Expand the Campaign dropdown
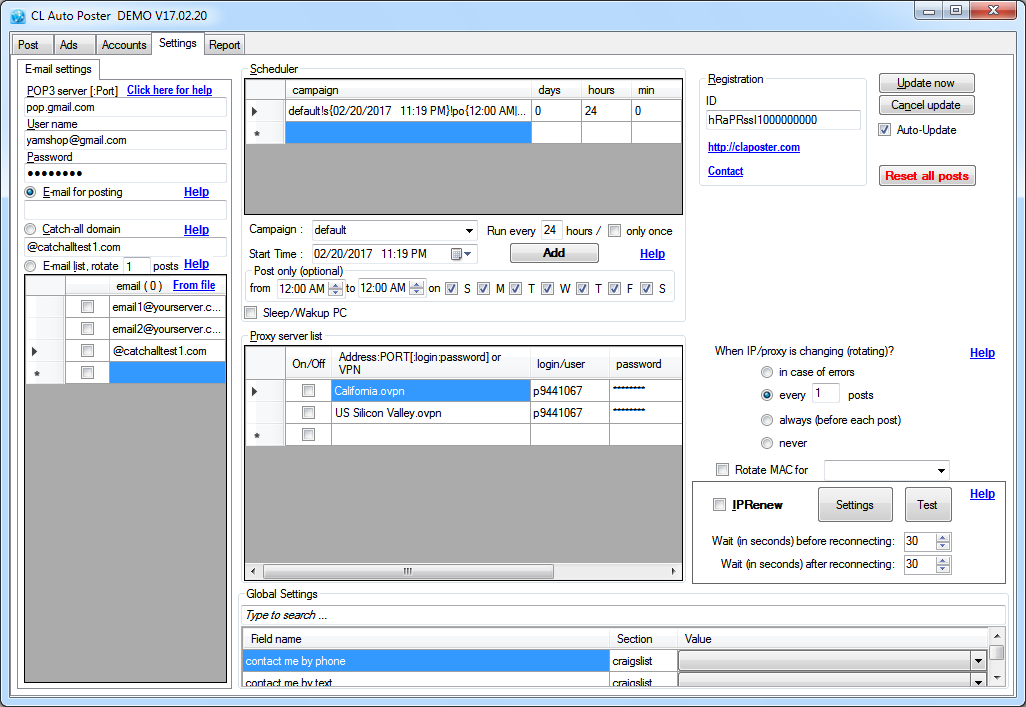Screen dimensions: 1026x707 point(469,230)
